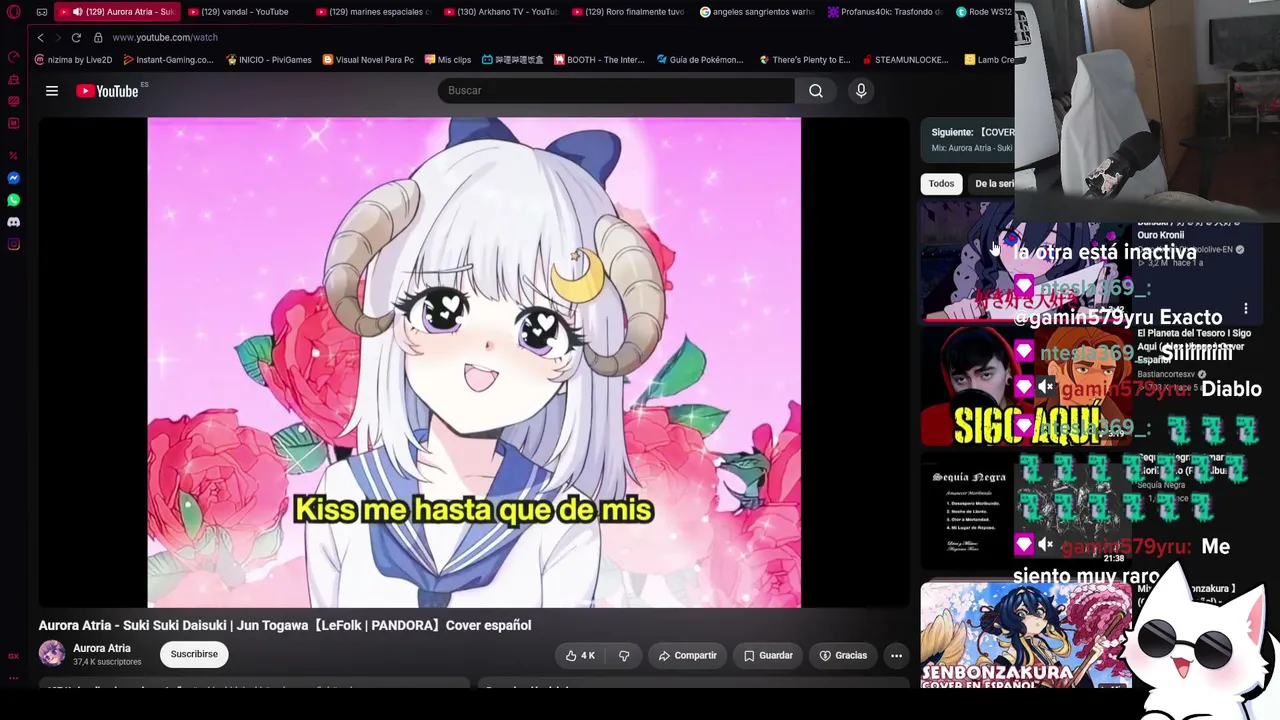Switch to the Rode WS12 tab
The height and width of the screenshot is (720, 1280).
[x=984, y=12]
